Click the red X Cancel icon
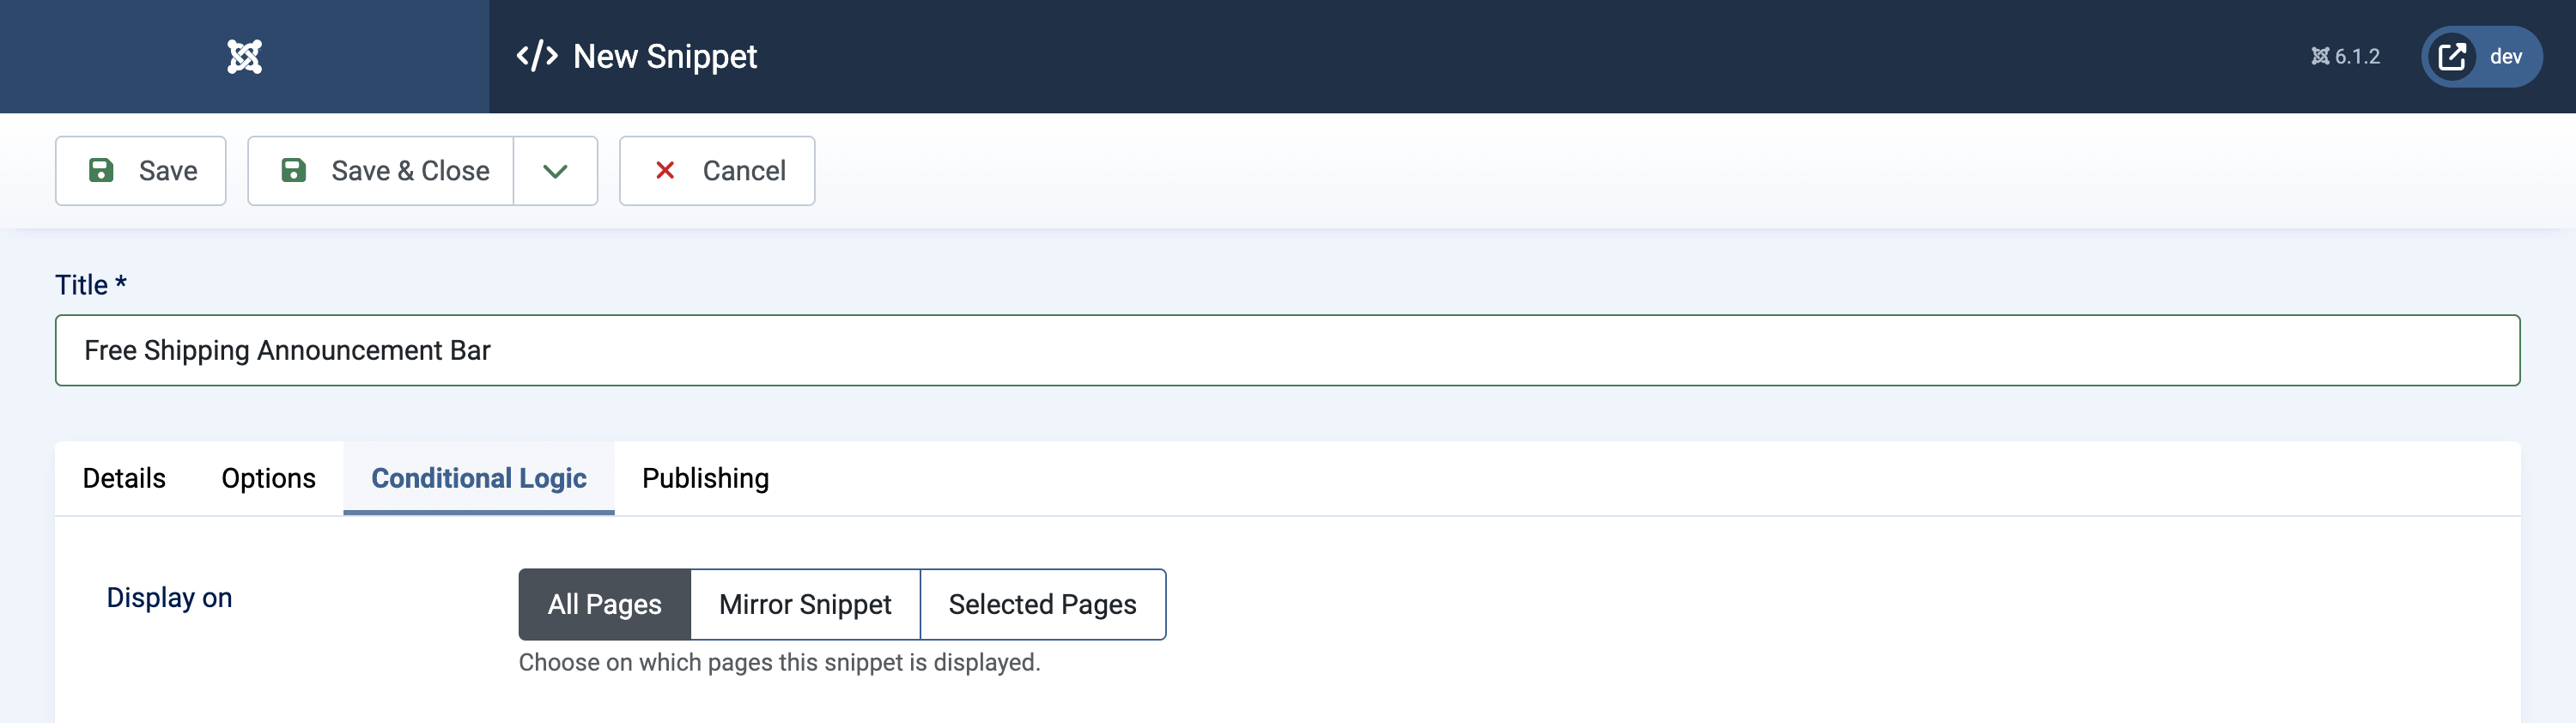The width and height of the screenshot is (2576, 723). (x=665, y=170)
